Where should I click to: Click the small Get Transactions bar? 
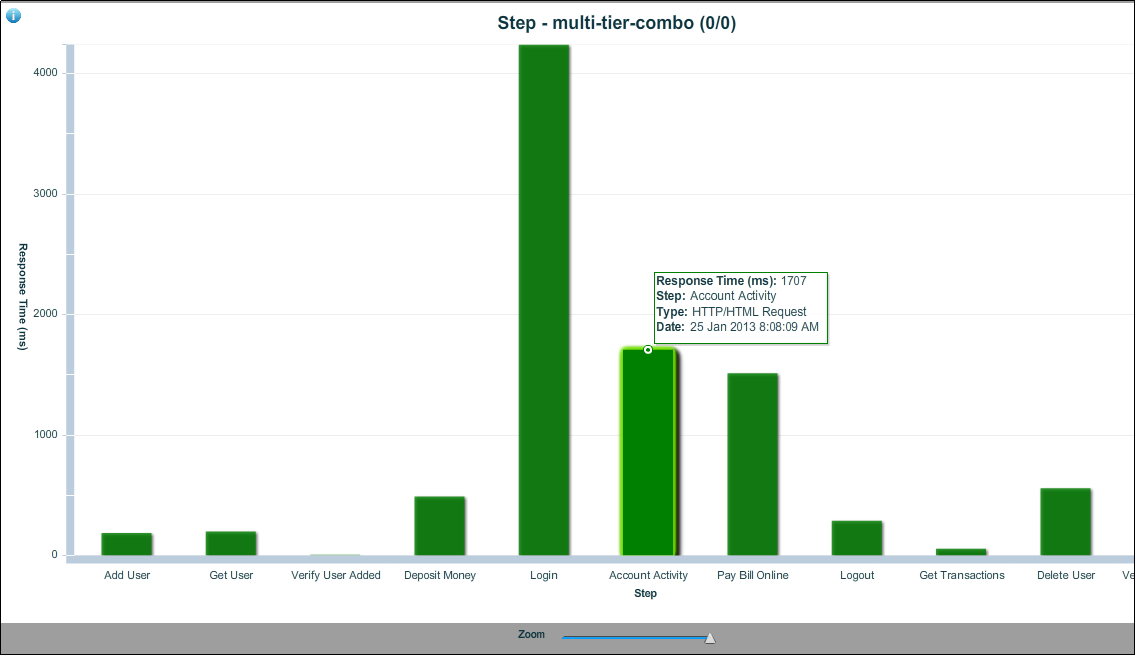[961, 552]
